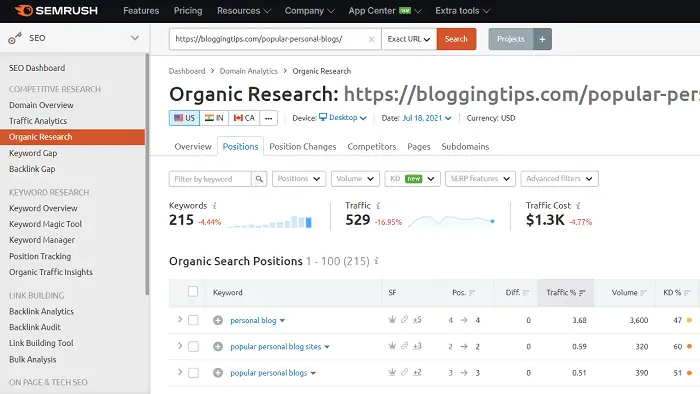Expand the personal blog row
Viewport: 700px width, 394px height.
(180, 319)
